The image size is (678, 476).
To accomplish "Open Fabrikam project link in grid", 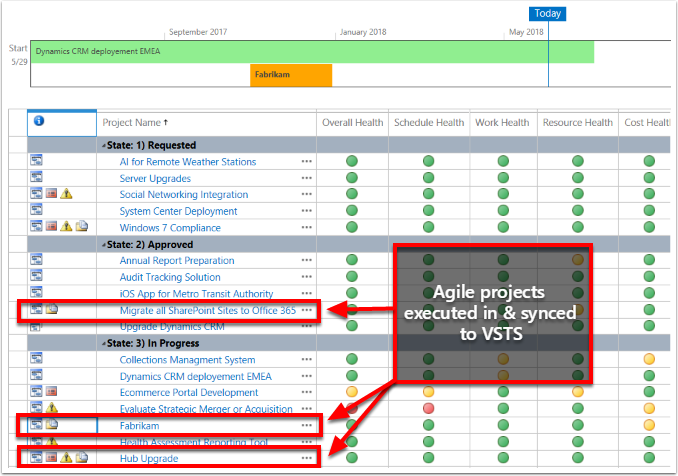I will point(139,426).
